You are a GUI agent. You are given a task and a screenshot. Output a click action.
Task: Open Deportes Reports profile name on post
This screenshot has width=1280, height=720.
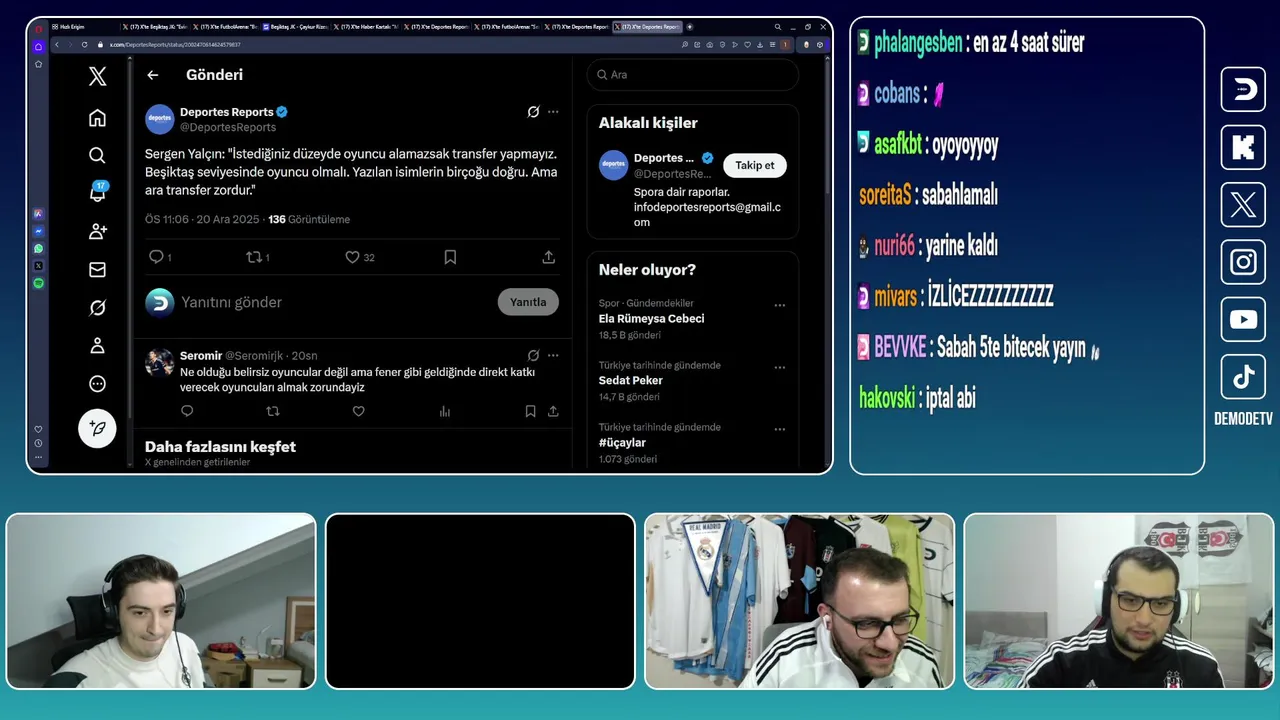226,112
